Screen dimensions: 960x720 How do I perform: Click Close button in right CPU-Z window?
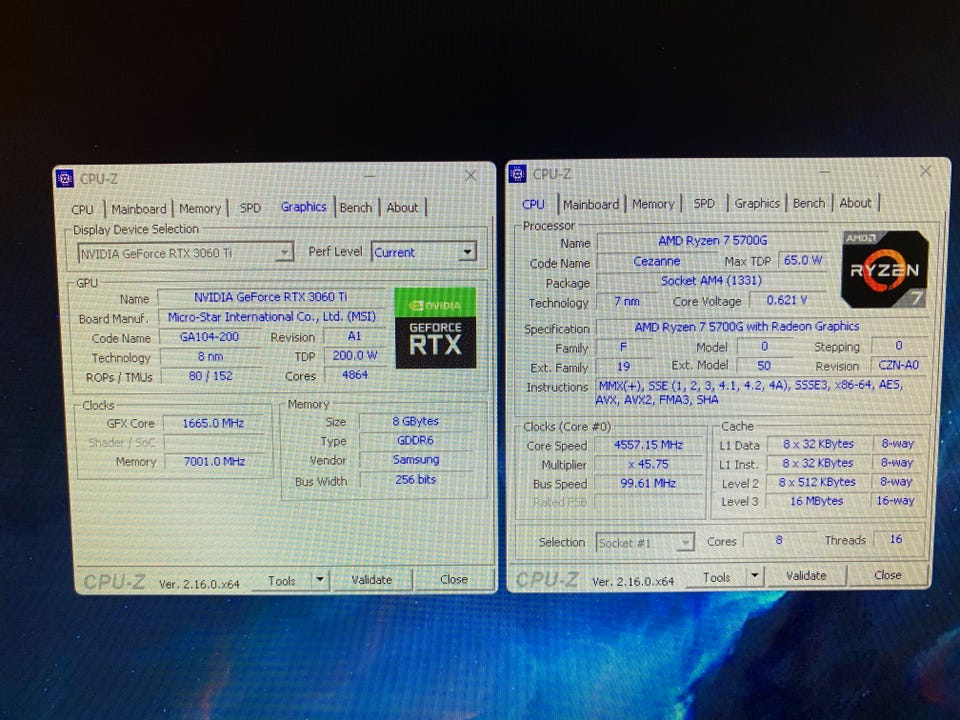click(888, 575)
